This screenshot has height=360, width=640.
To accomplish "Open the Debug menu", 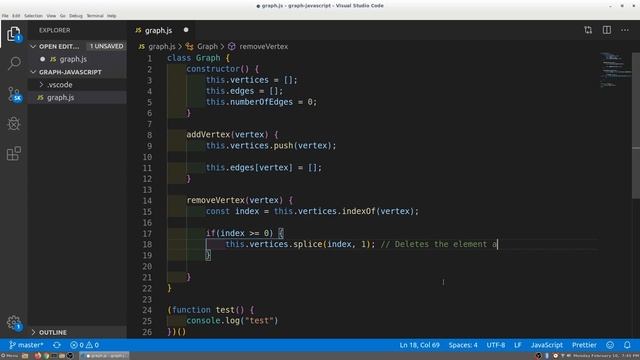I will (76, 16).
